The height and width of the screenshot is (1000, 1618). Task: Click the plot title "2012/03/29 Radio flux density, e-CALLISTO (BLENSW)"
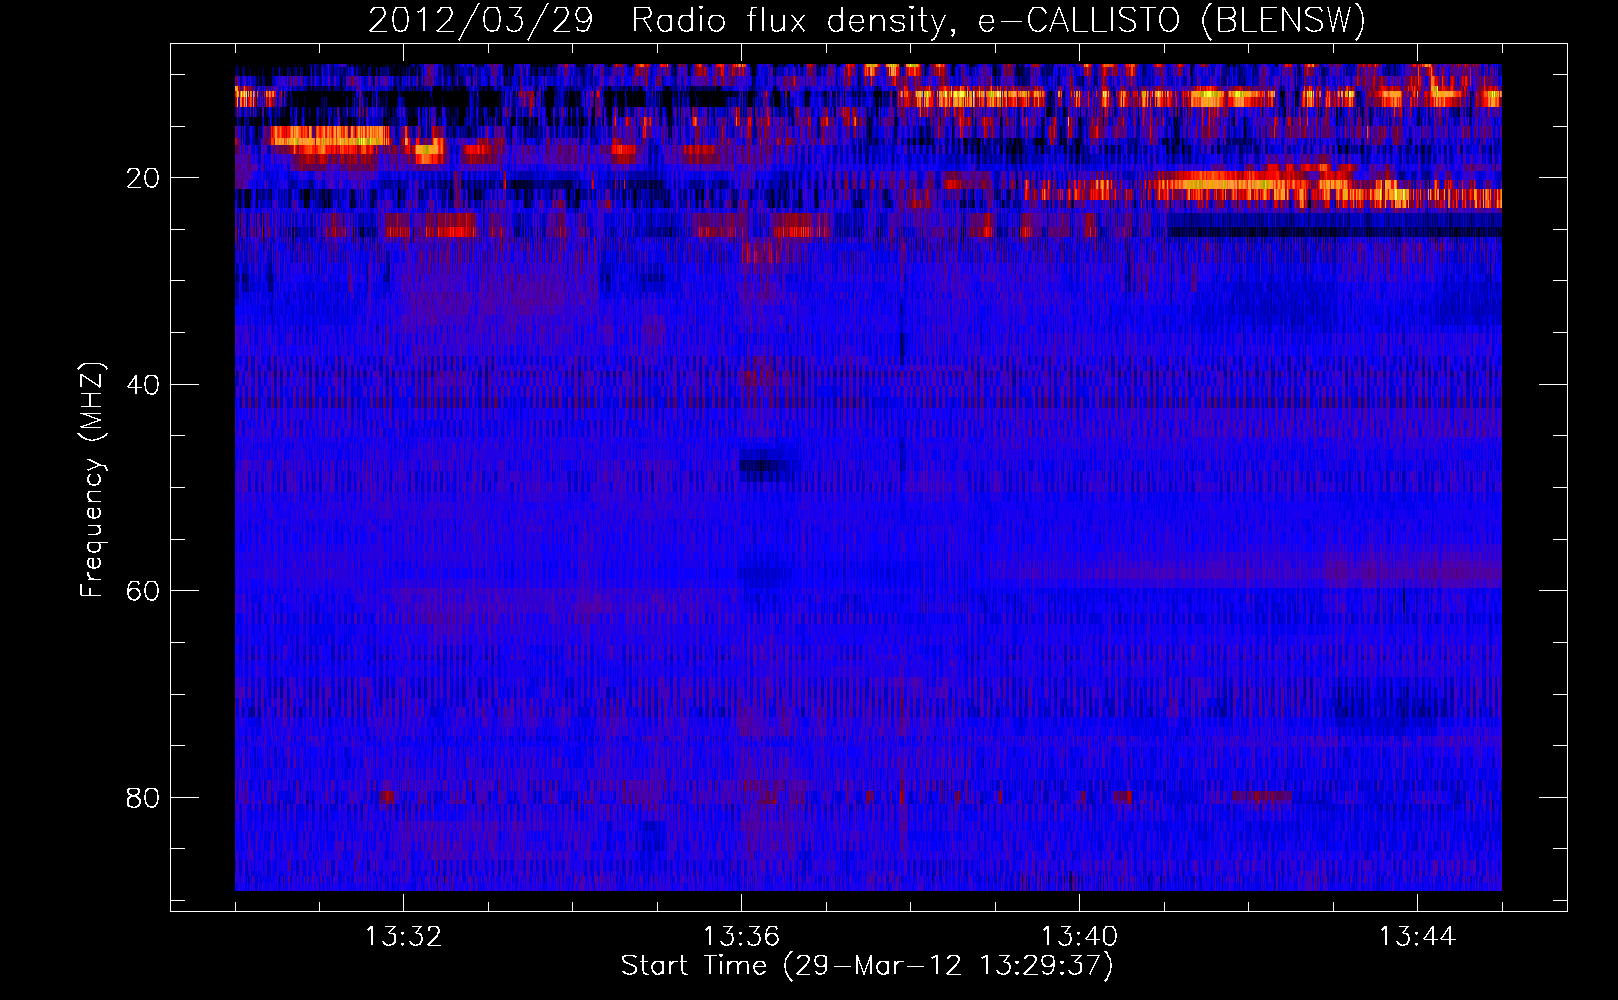[867, 20]
